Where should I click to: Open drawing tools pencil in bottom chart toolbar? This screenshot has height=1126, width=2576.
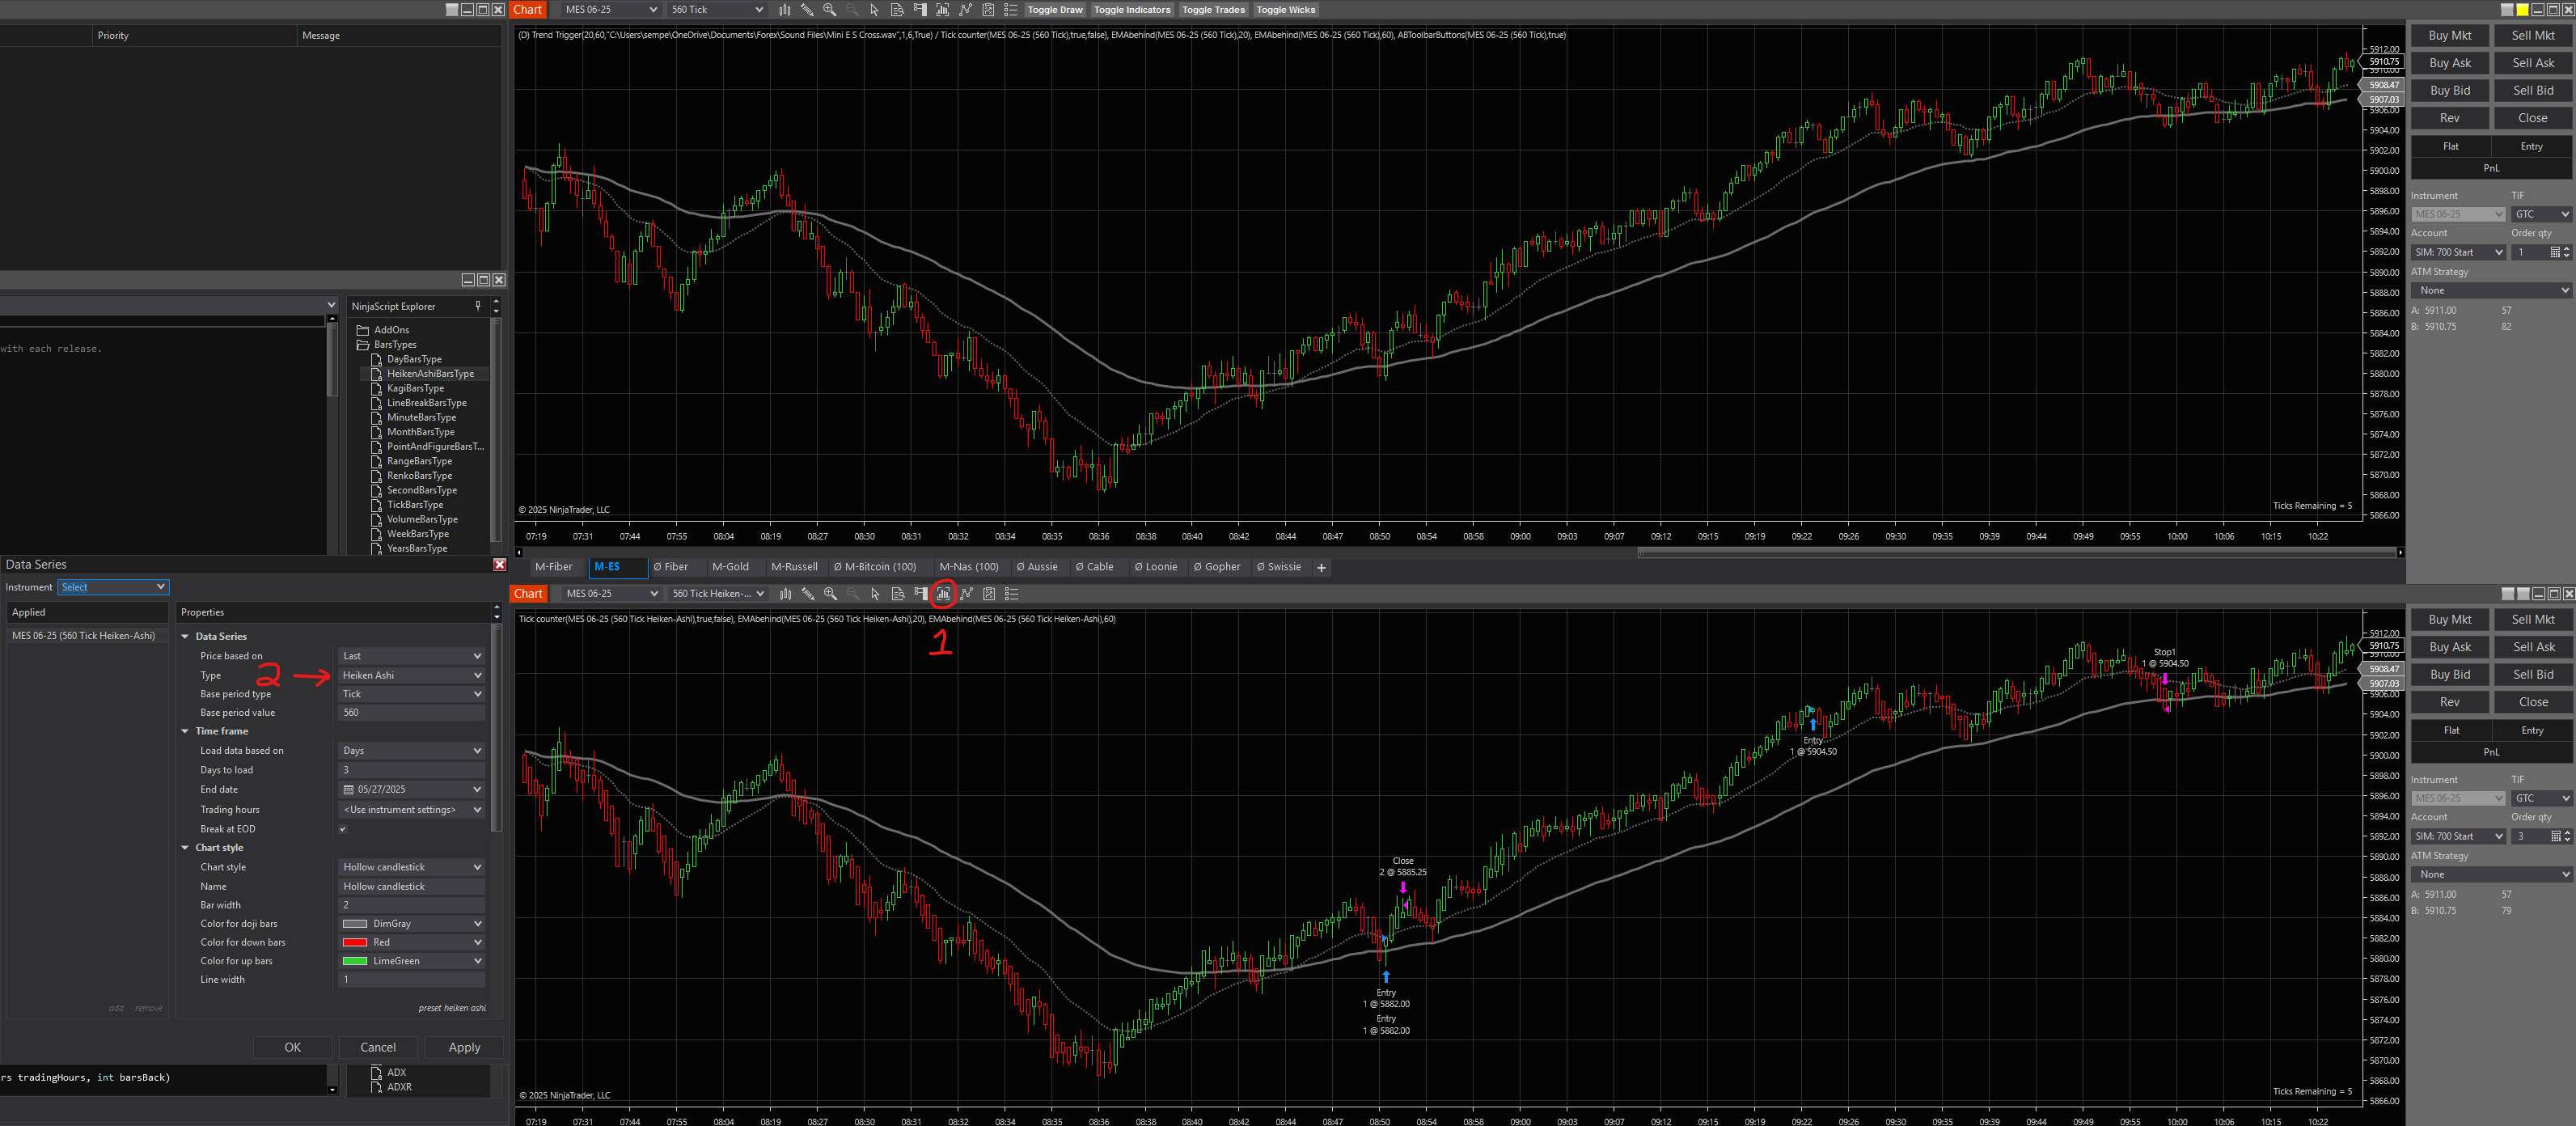click(808, 594)
